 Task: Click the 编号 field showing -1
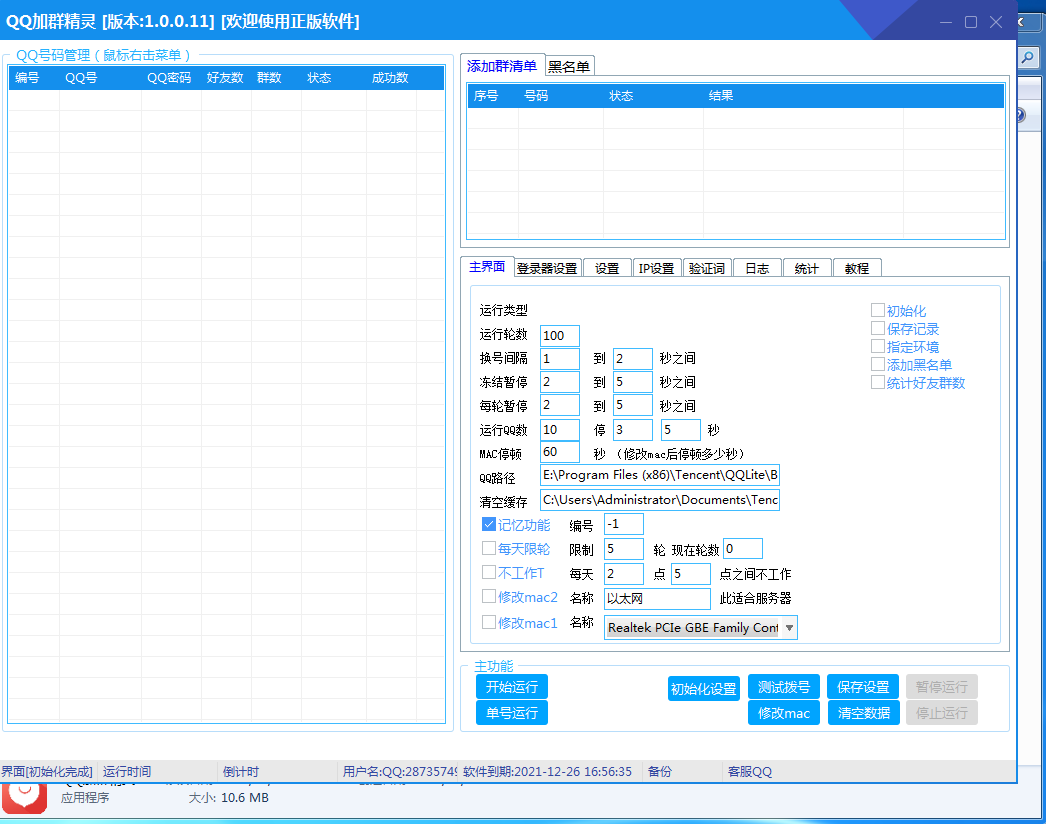[624, 524]
